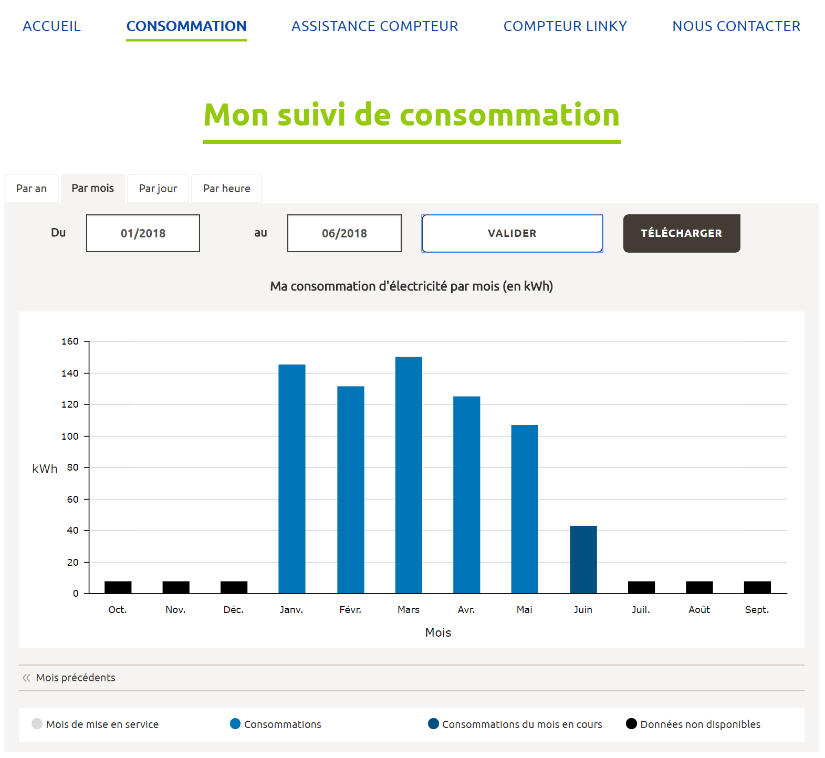The height and width of the screenshot is (758, 825).
Task: Click the VALIDER button
Action: tap(511, 232)
